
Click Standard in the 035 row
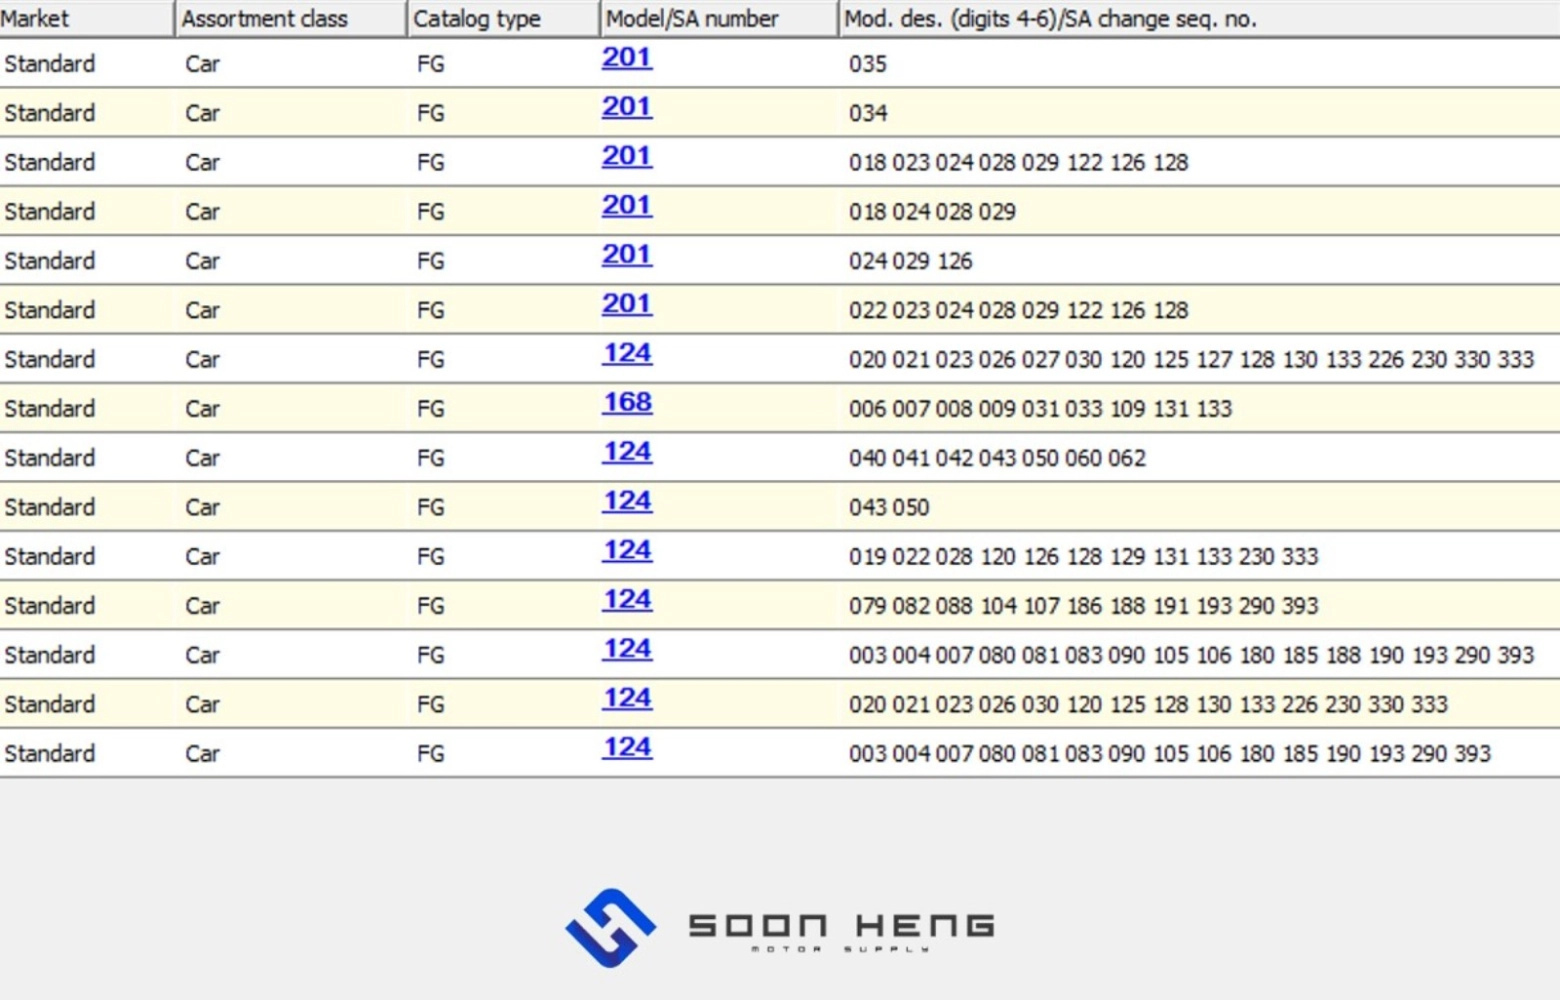(50, 64)
